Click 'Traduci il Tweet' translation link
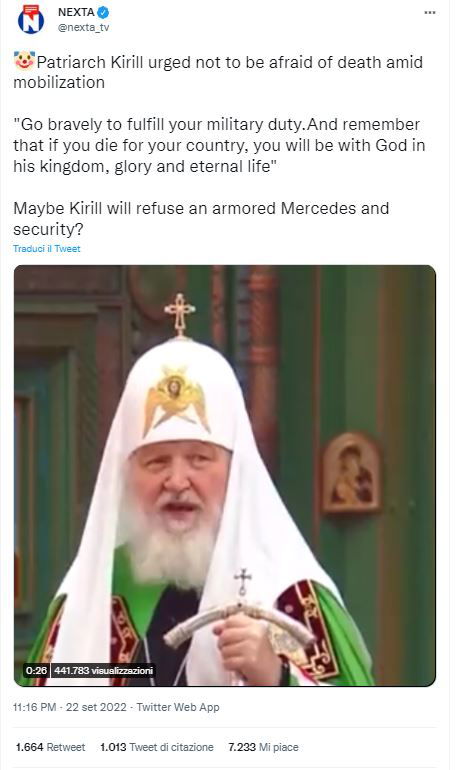The width and height of the screenshot is (455, 770). point(47,248)
